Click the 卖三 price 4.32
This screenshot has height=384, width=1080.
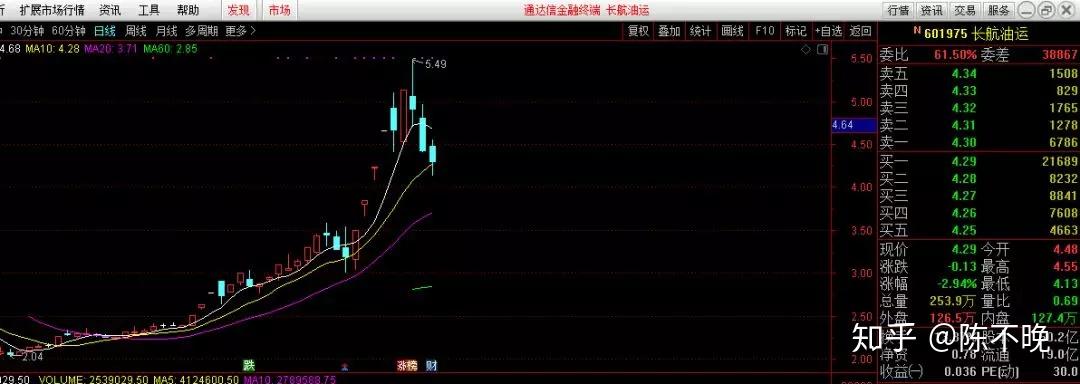point(964,108)
